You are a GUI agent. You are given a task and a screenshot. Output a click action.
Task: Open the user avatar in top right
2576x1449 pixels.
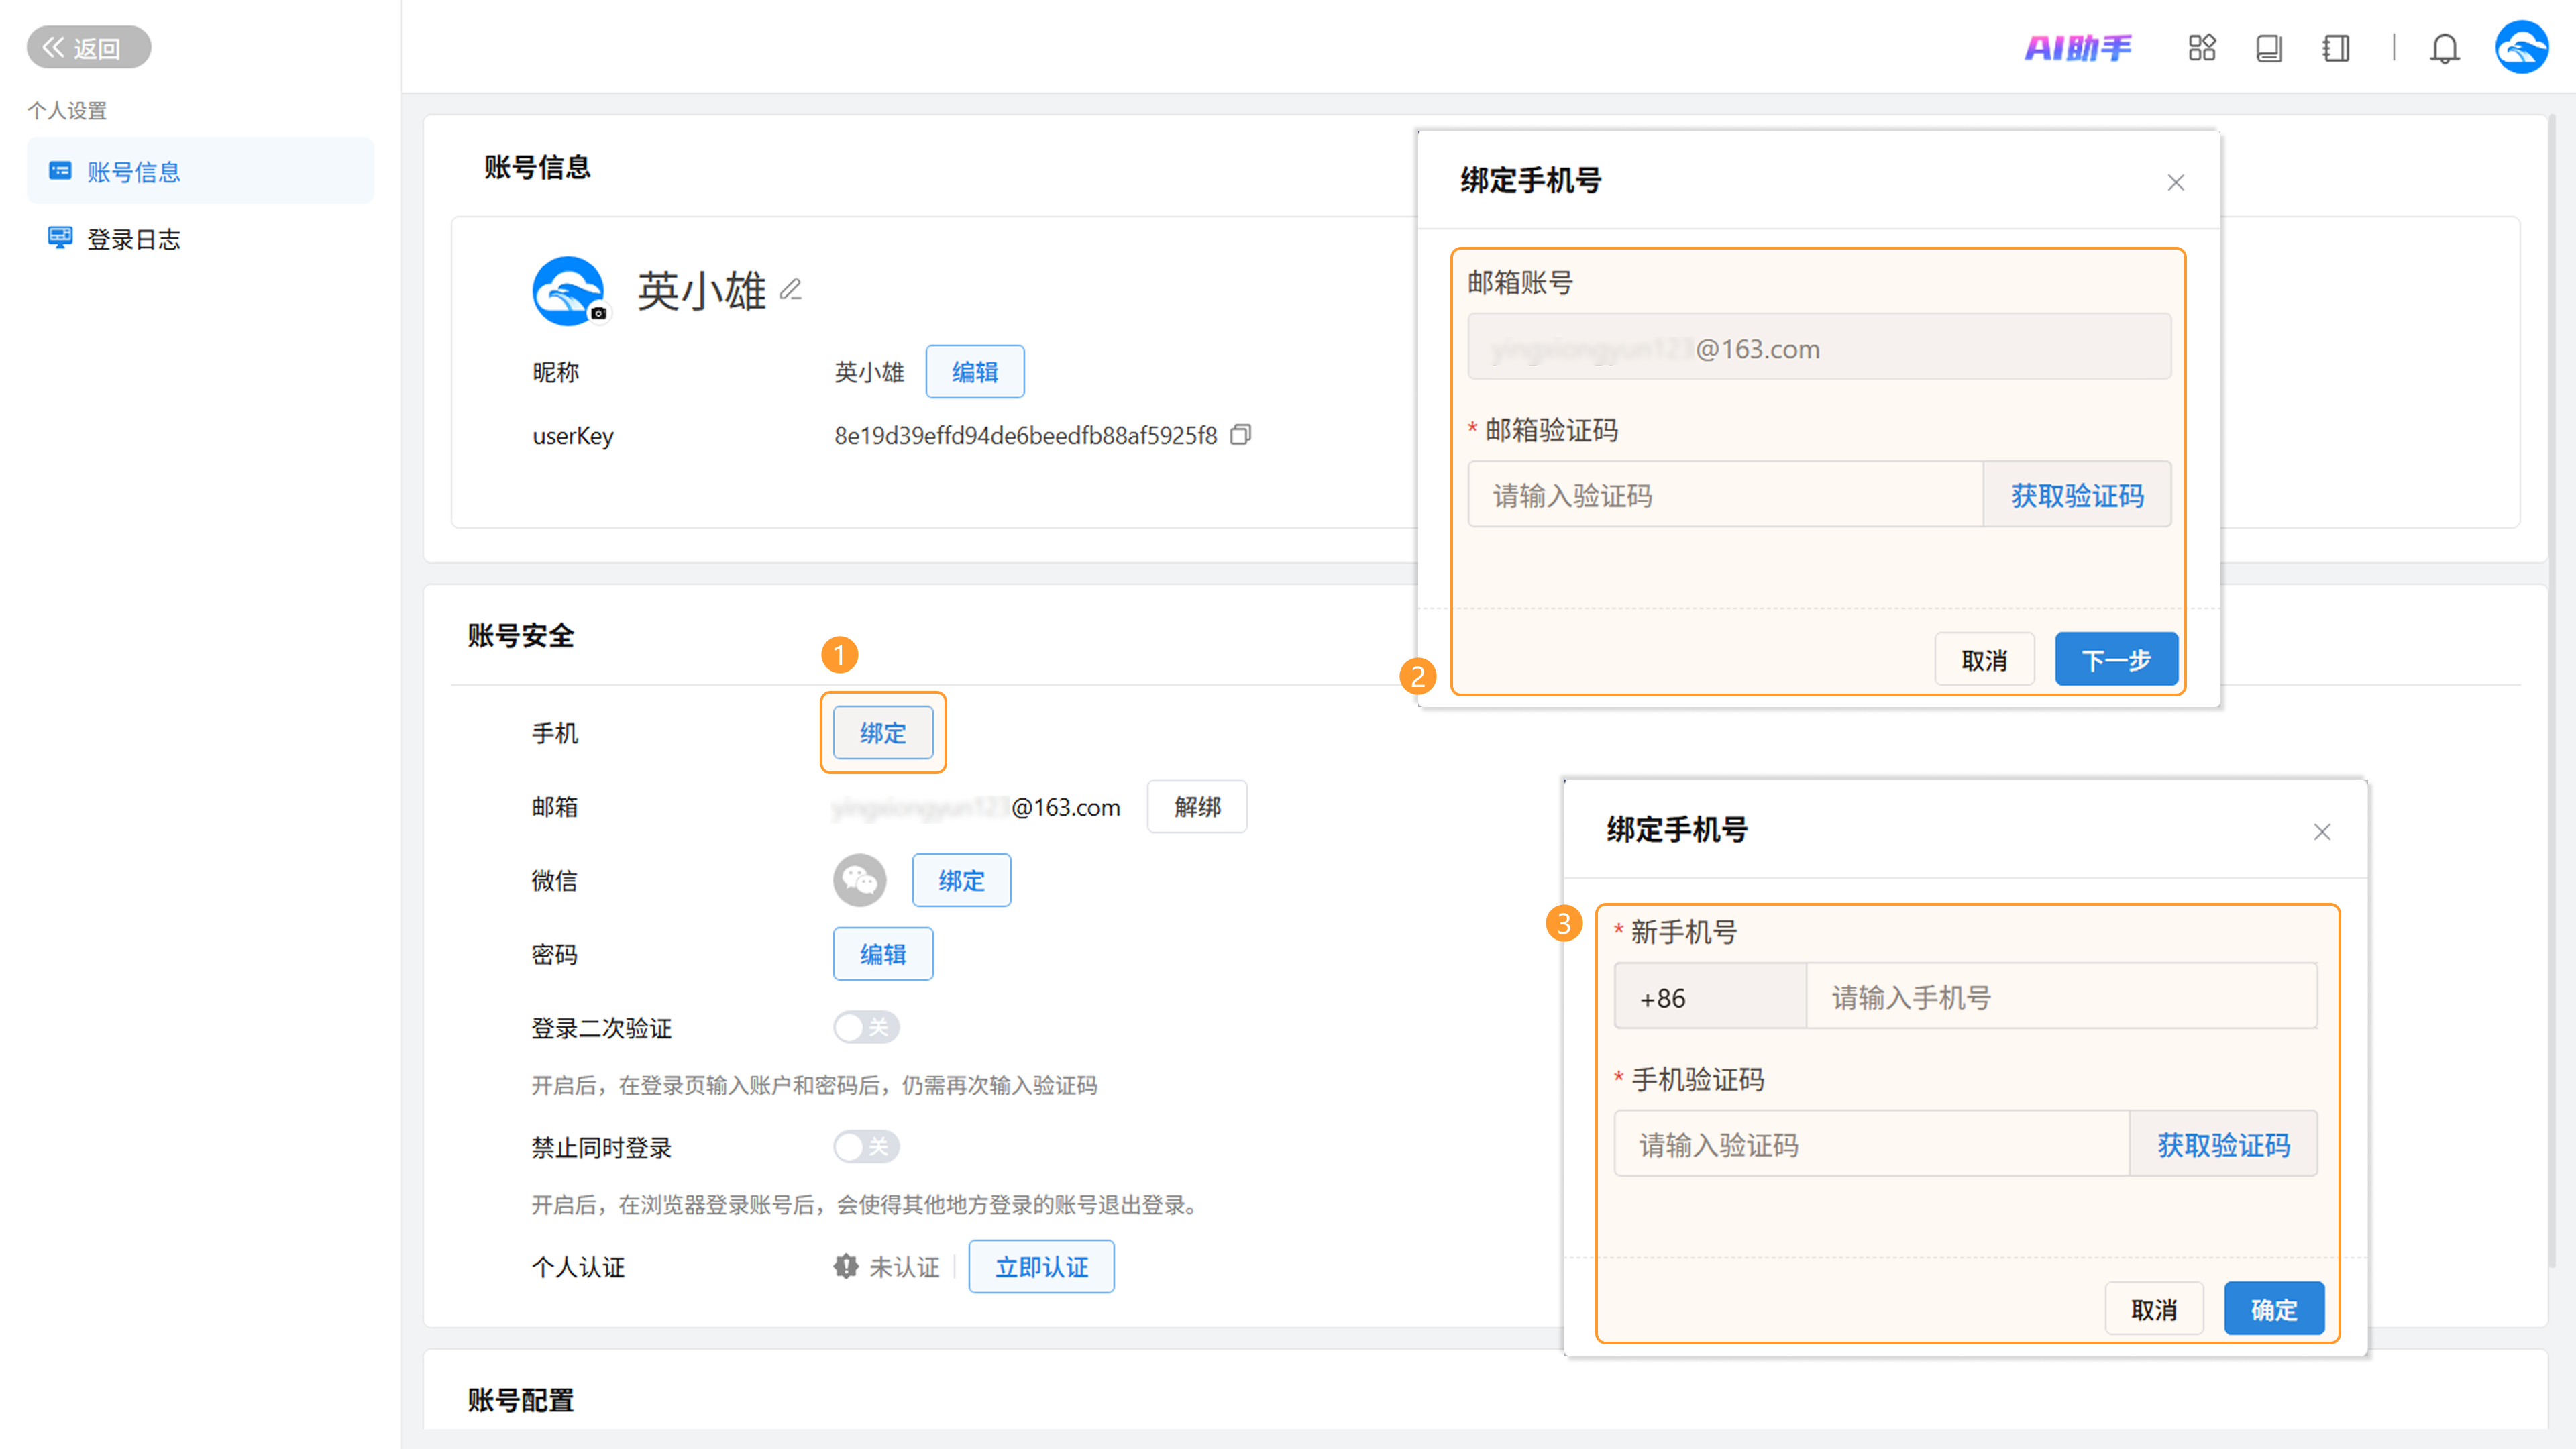point(2521,48)
